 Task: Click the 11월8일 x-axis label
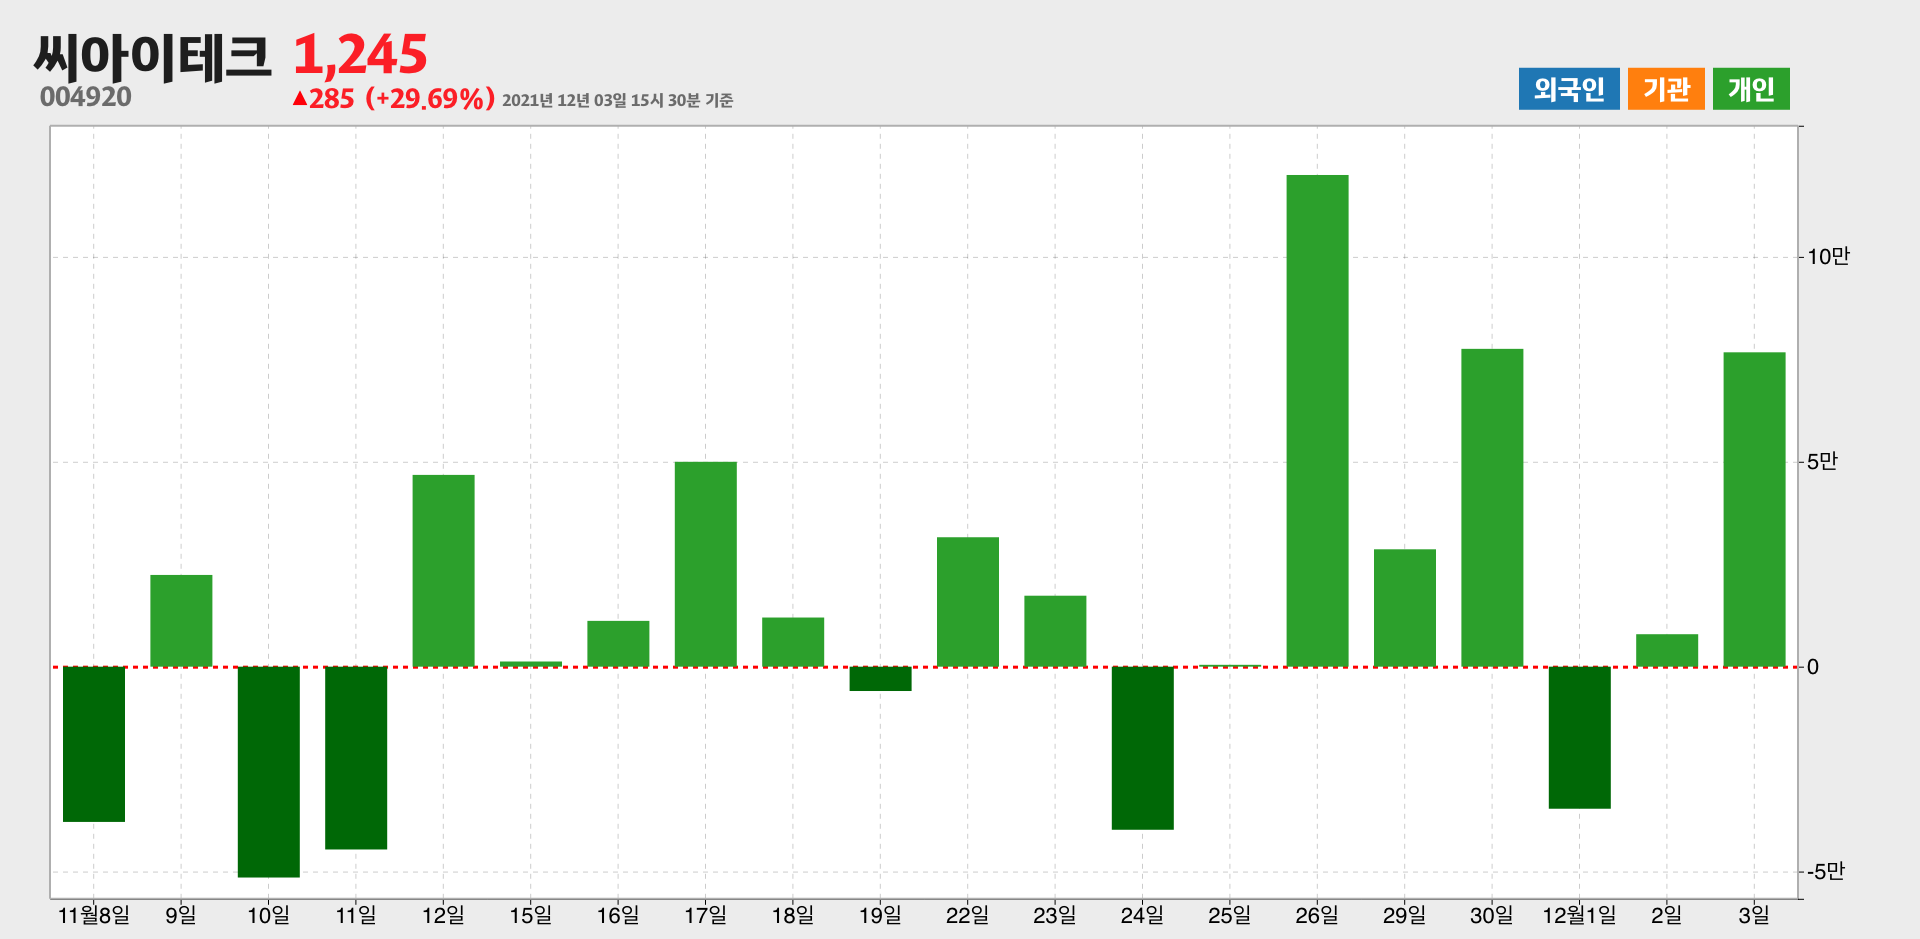pos(94,915)
